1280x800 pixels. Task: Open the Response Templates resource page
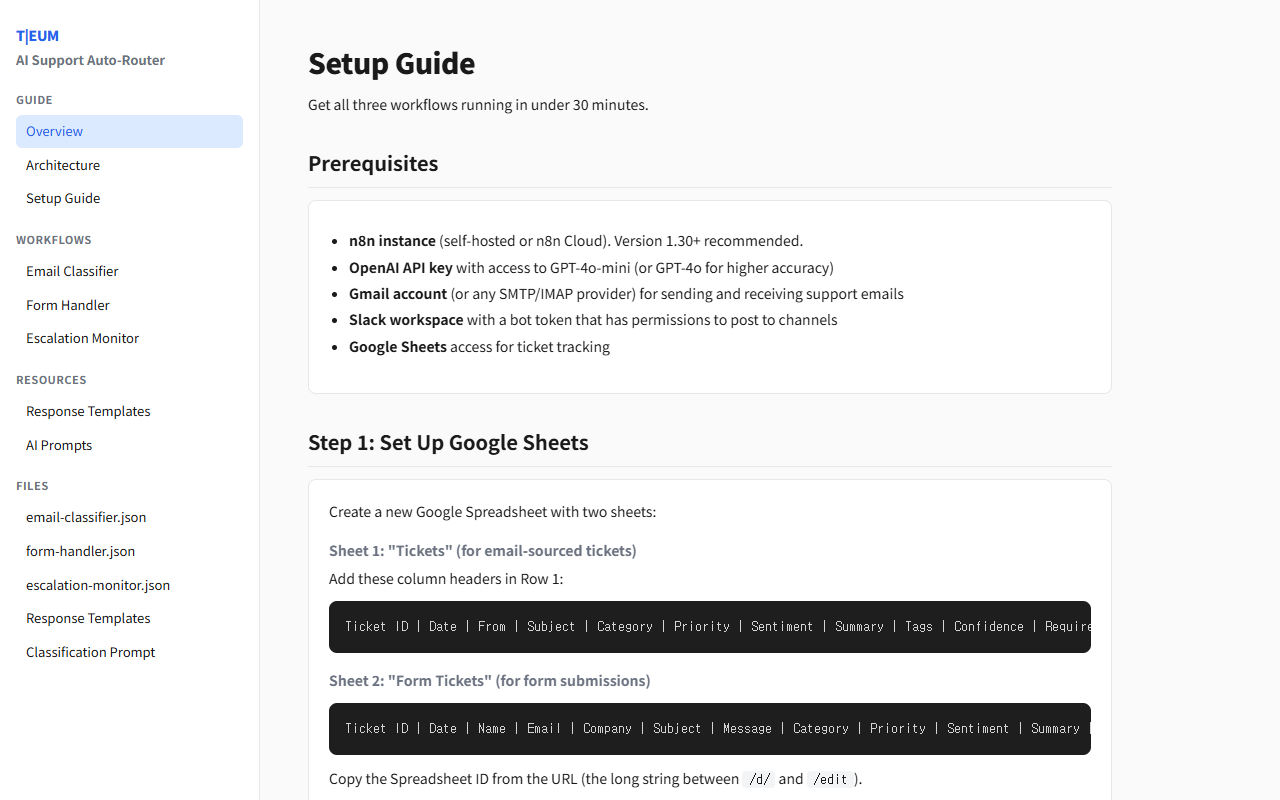click(x=88, y=411)
